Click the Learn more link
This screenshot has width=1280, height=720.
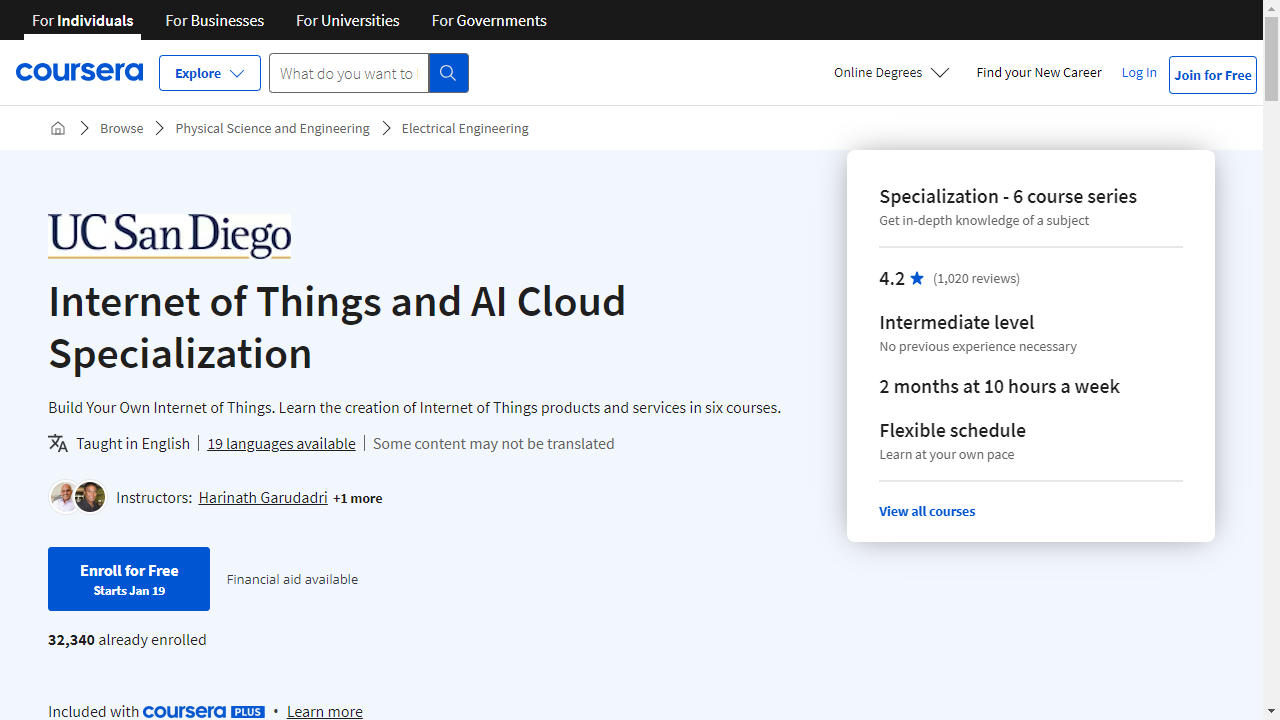325,712
